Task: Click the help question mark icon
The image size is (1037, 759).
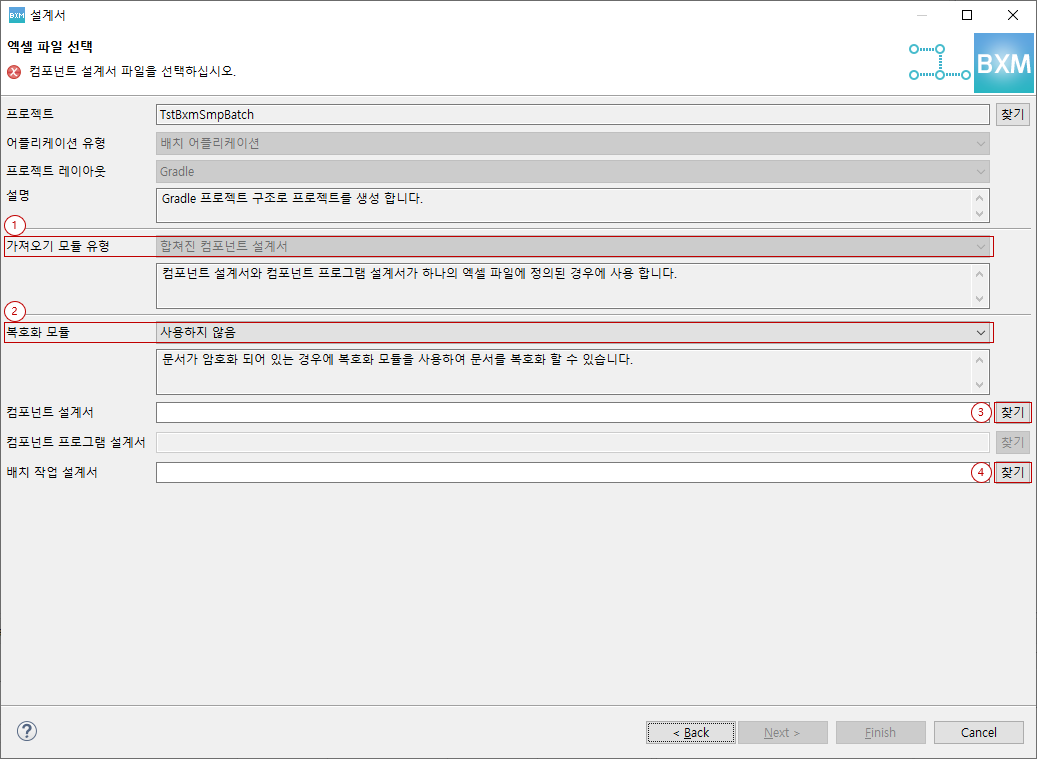Action: click(x=26, y=731)
